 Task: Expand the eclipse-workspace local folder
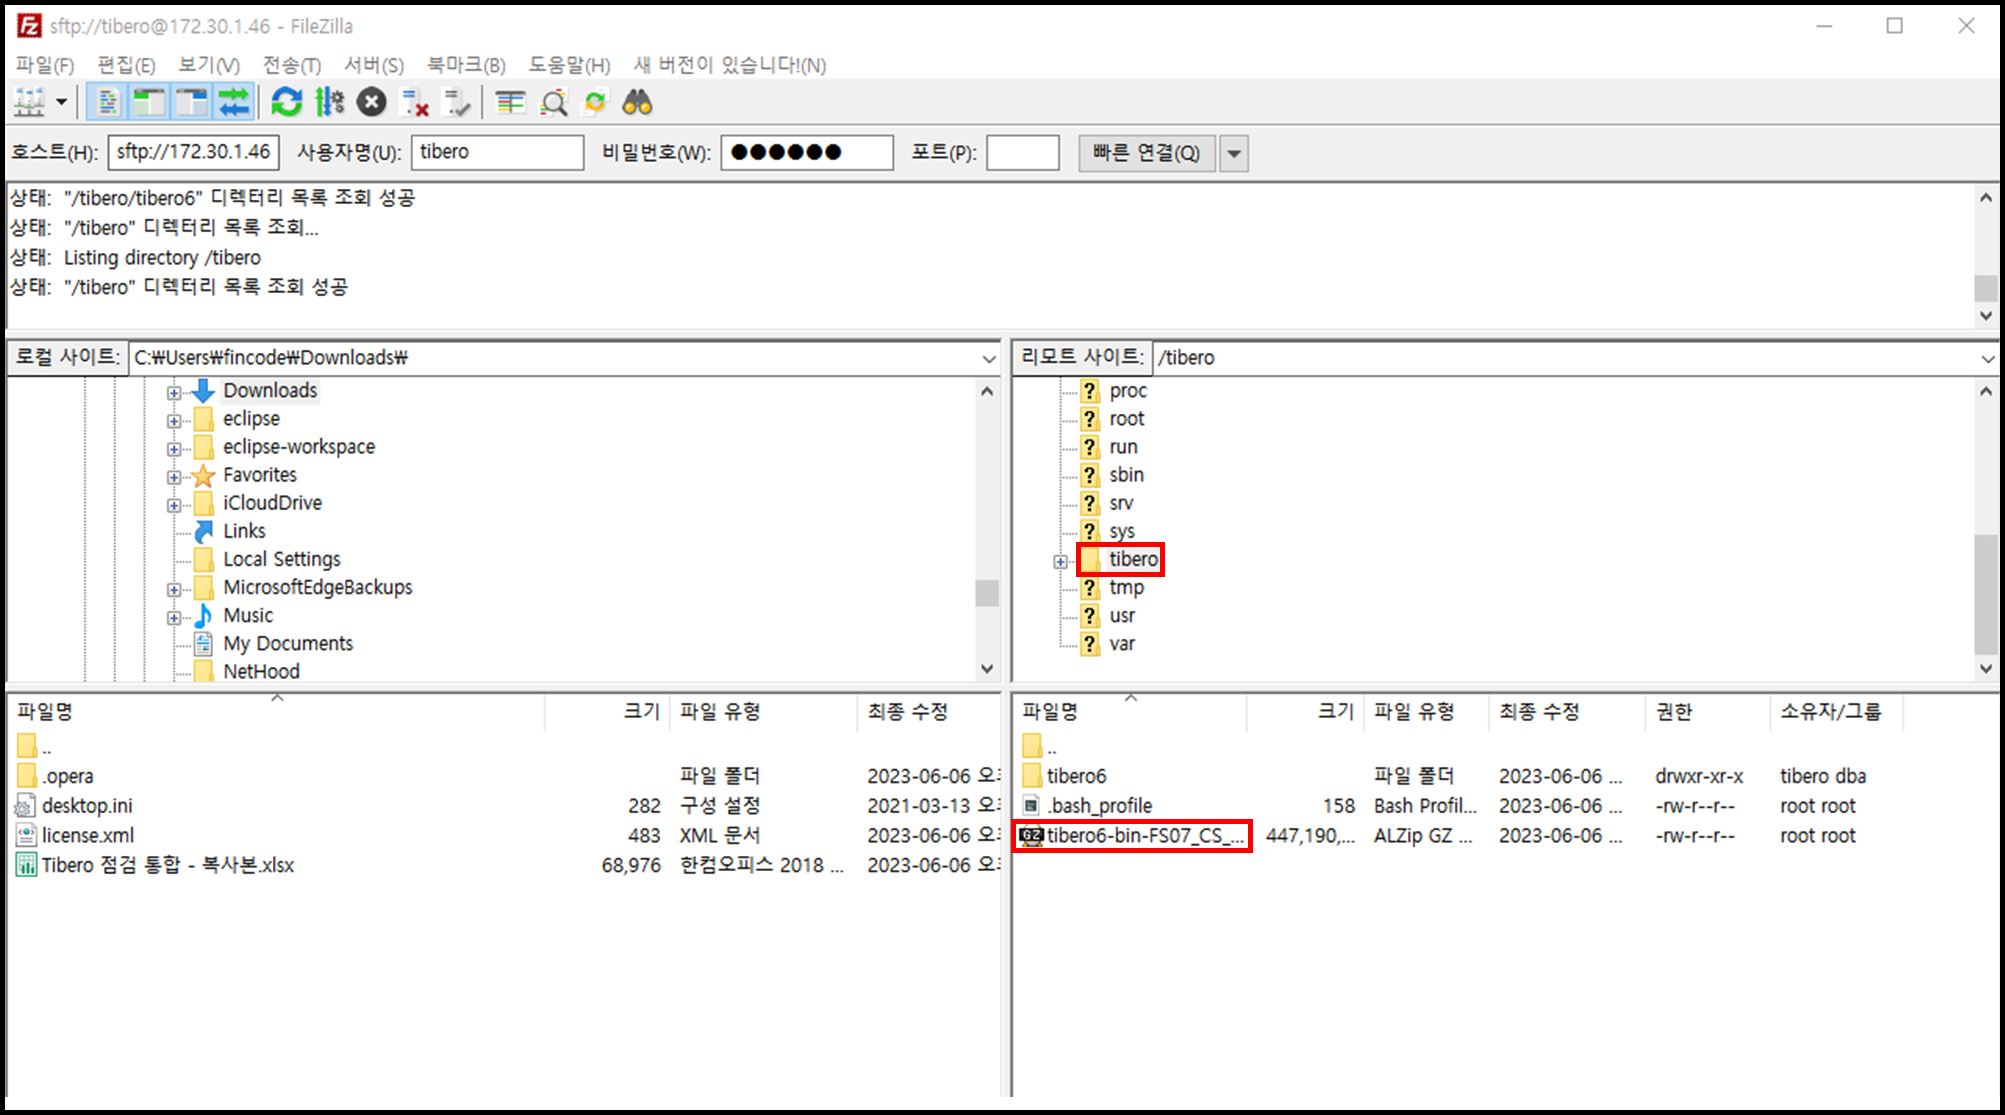click(x=173, y=449)
